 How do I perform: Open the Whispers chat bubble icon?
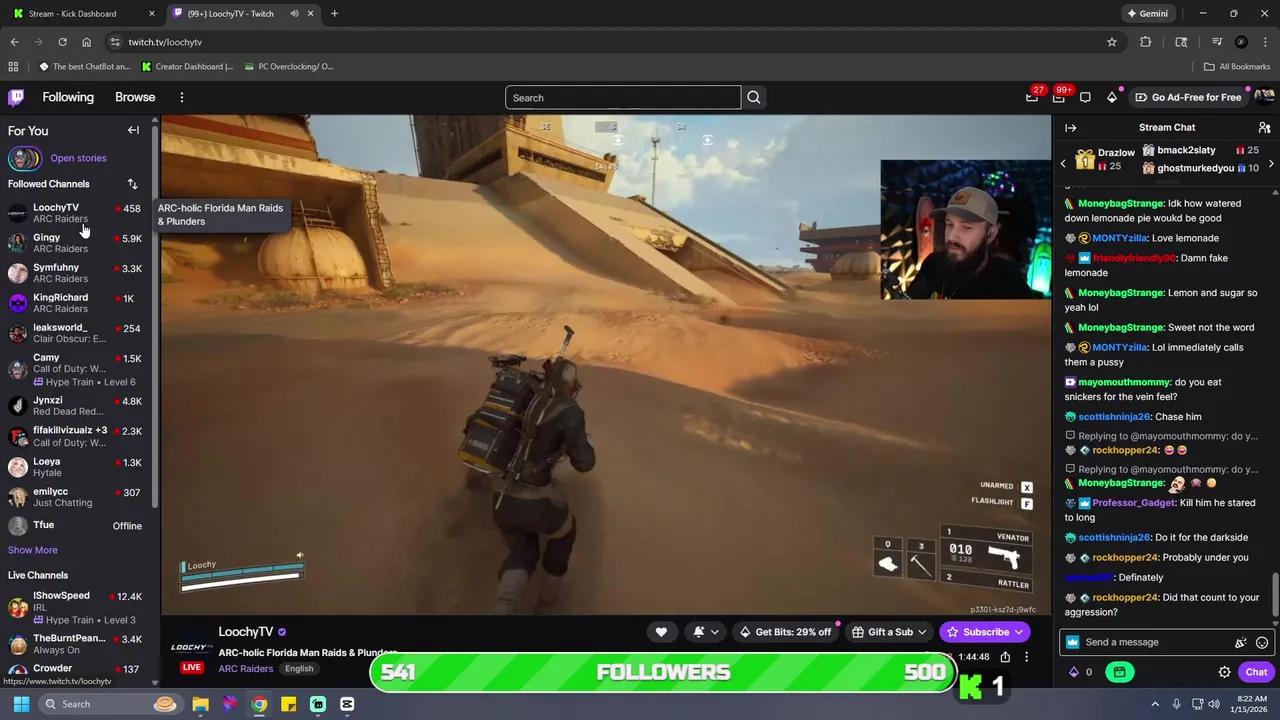(x=1085, y=97)
